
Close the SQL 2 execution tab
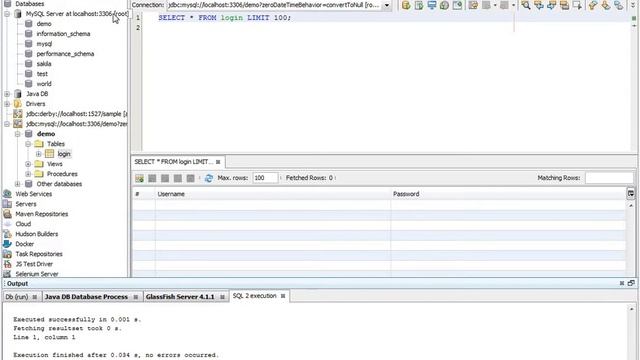(x=283, y=296)
